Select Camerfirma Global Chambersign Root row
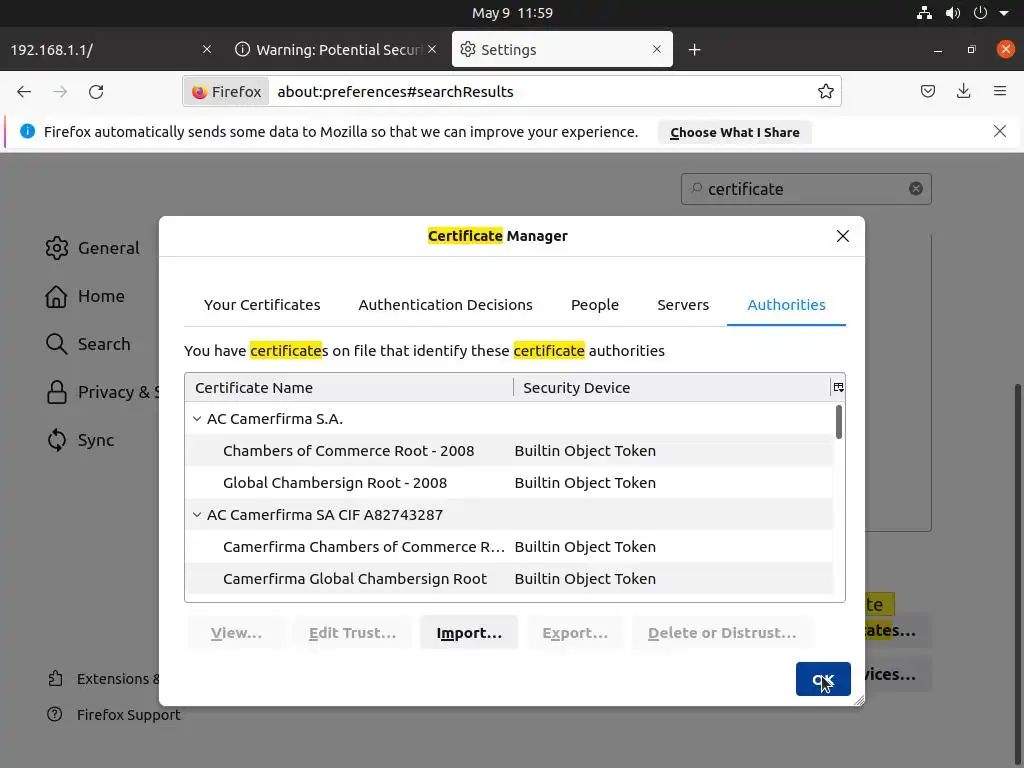Screen dimensions: 1024x768 click(x=509, y=579)
